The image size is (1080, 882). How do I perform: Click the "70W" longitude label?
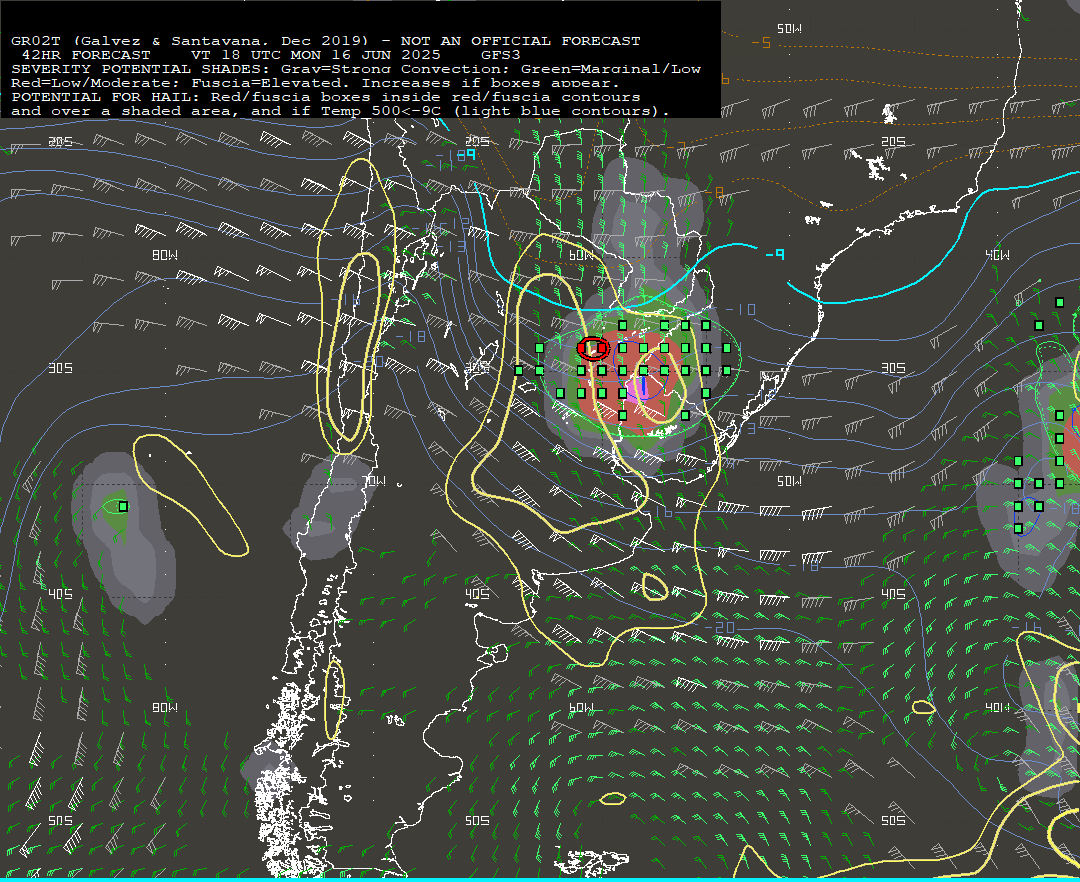point(373,481)
